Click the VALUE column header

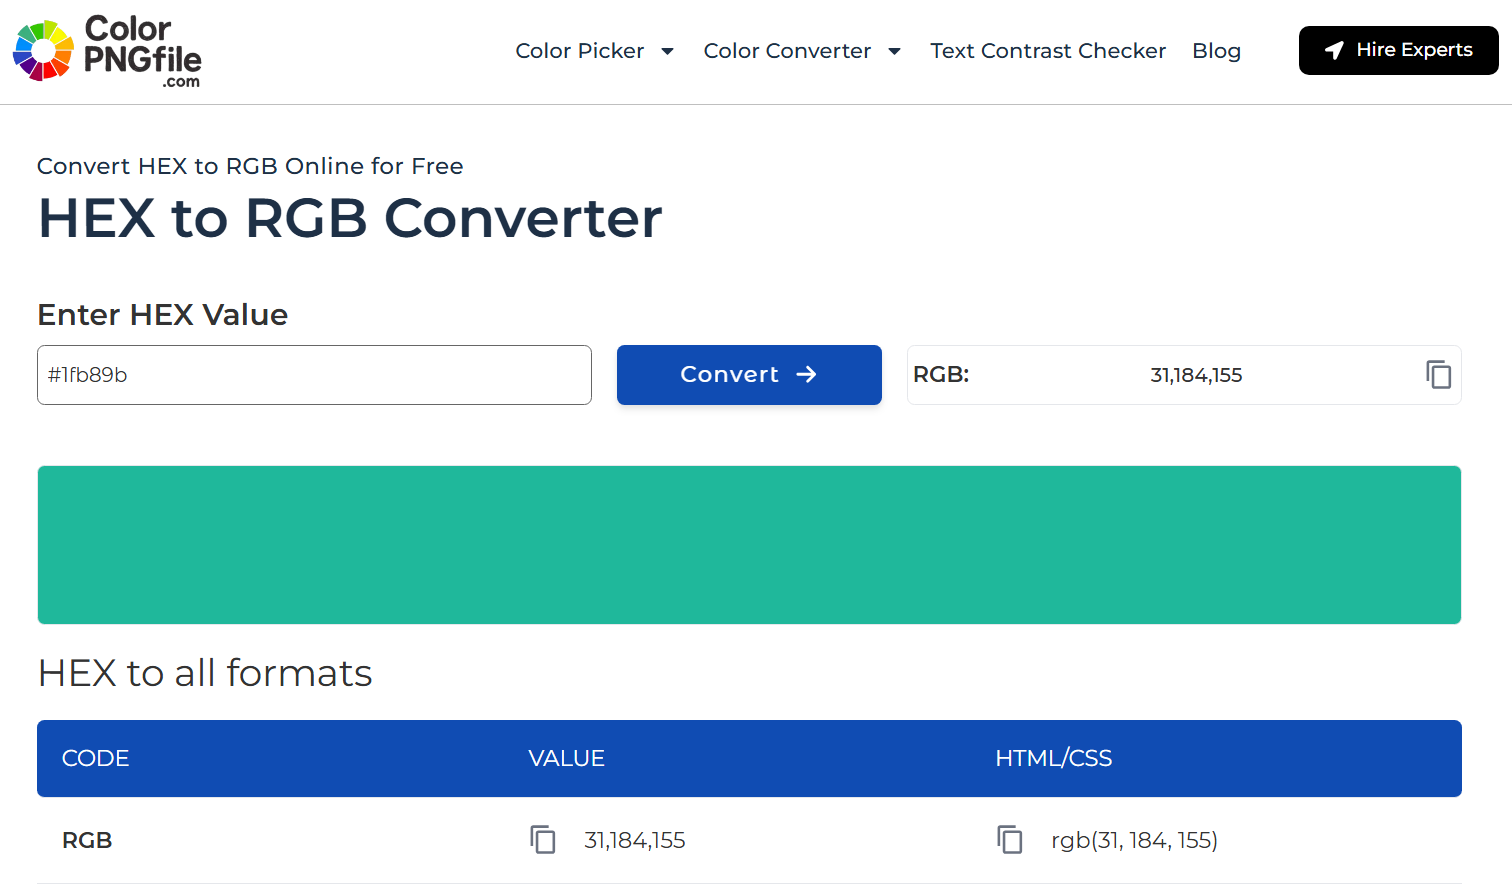pyautogui.click(x=566, y=758)
